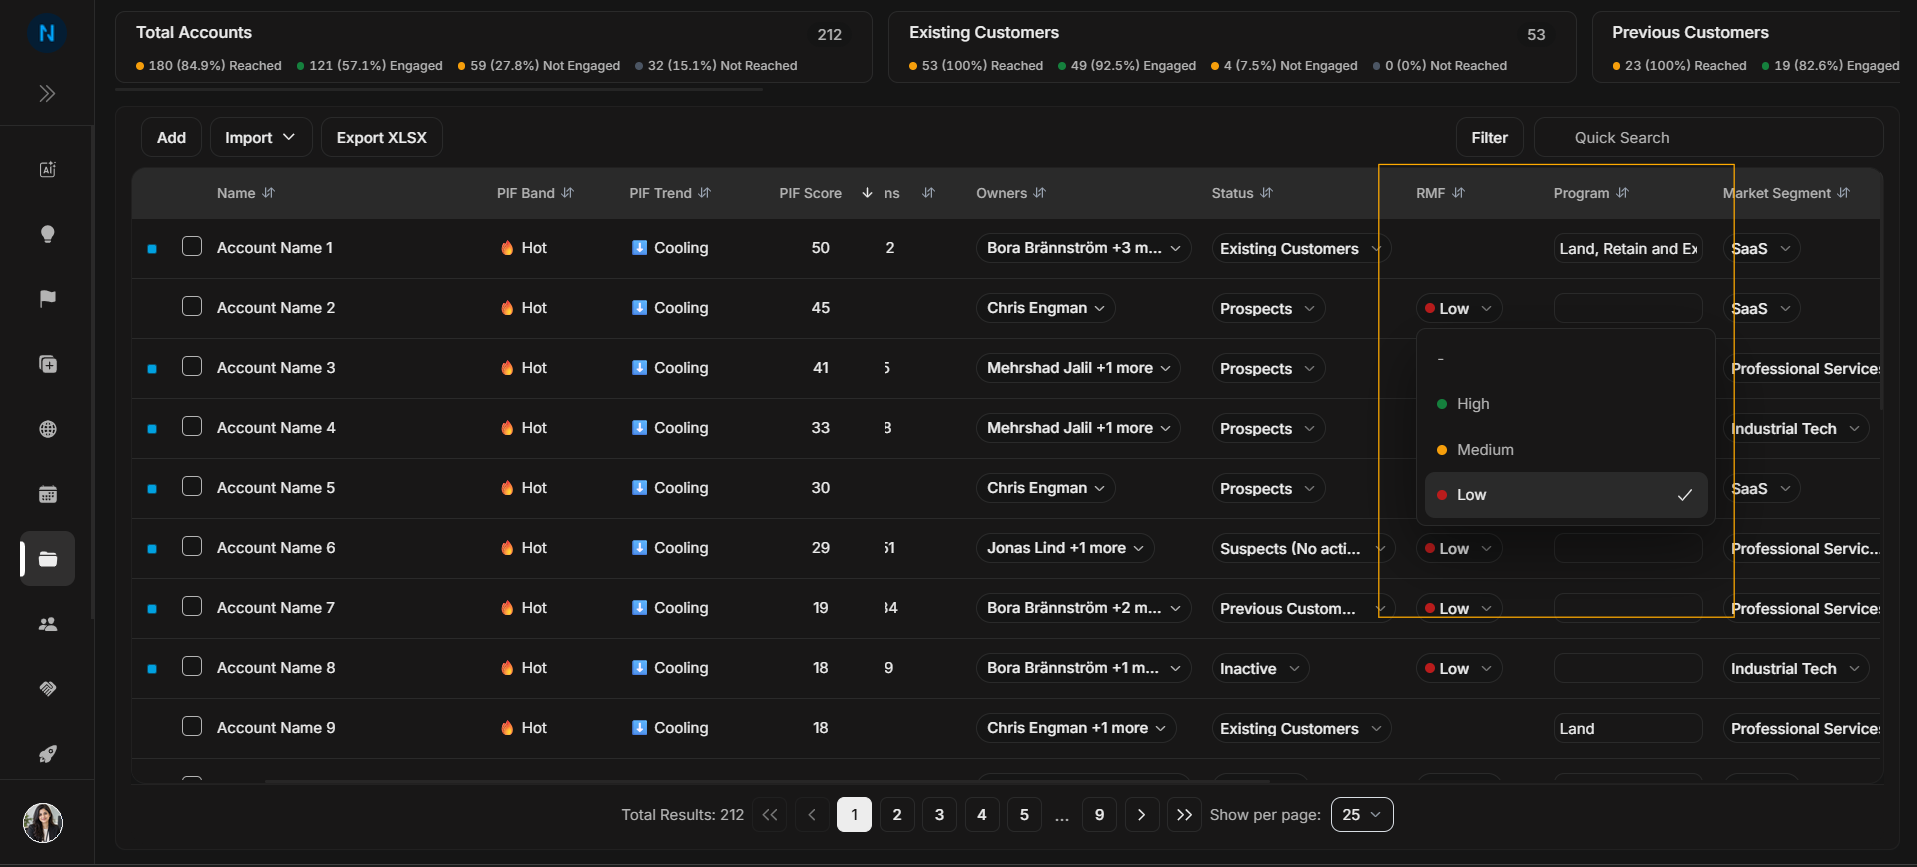Expand the sidebar with double chevron
This screenshot has width=1917, height=867.
pyautogui.click(x=47, y=94)
